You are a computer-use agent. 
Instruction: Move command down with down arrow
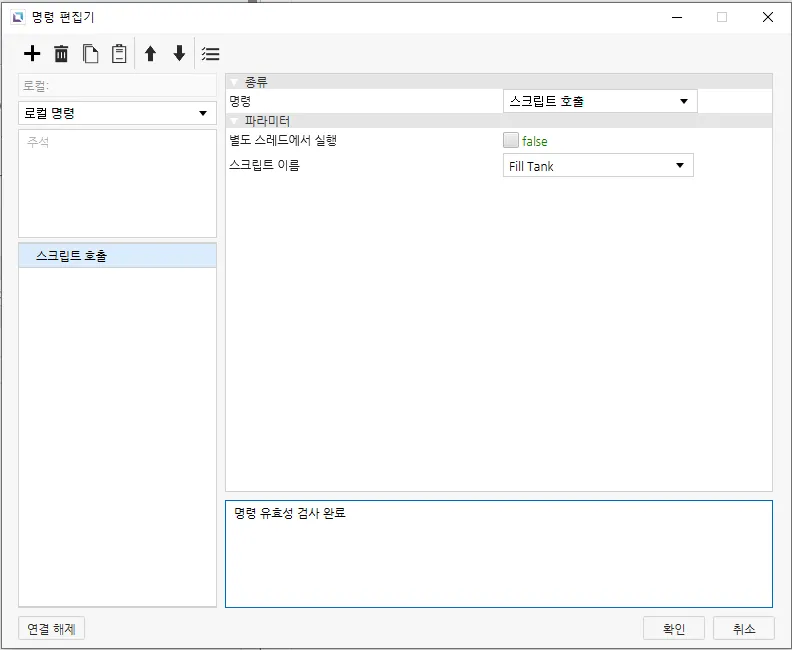click(179, 54)
